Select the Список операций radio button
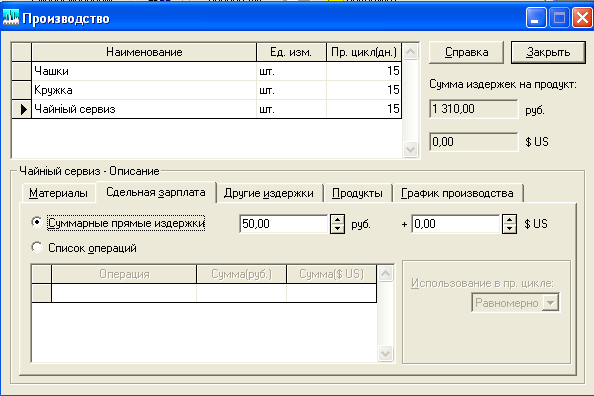Image resolution: width=594 pixels, height=396 pixels. point(37,247)
